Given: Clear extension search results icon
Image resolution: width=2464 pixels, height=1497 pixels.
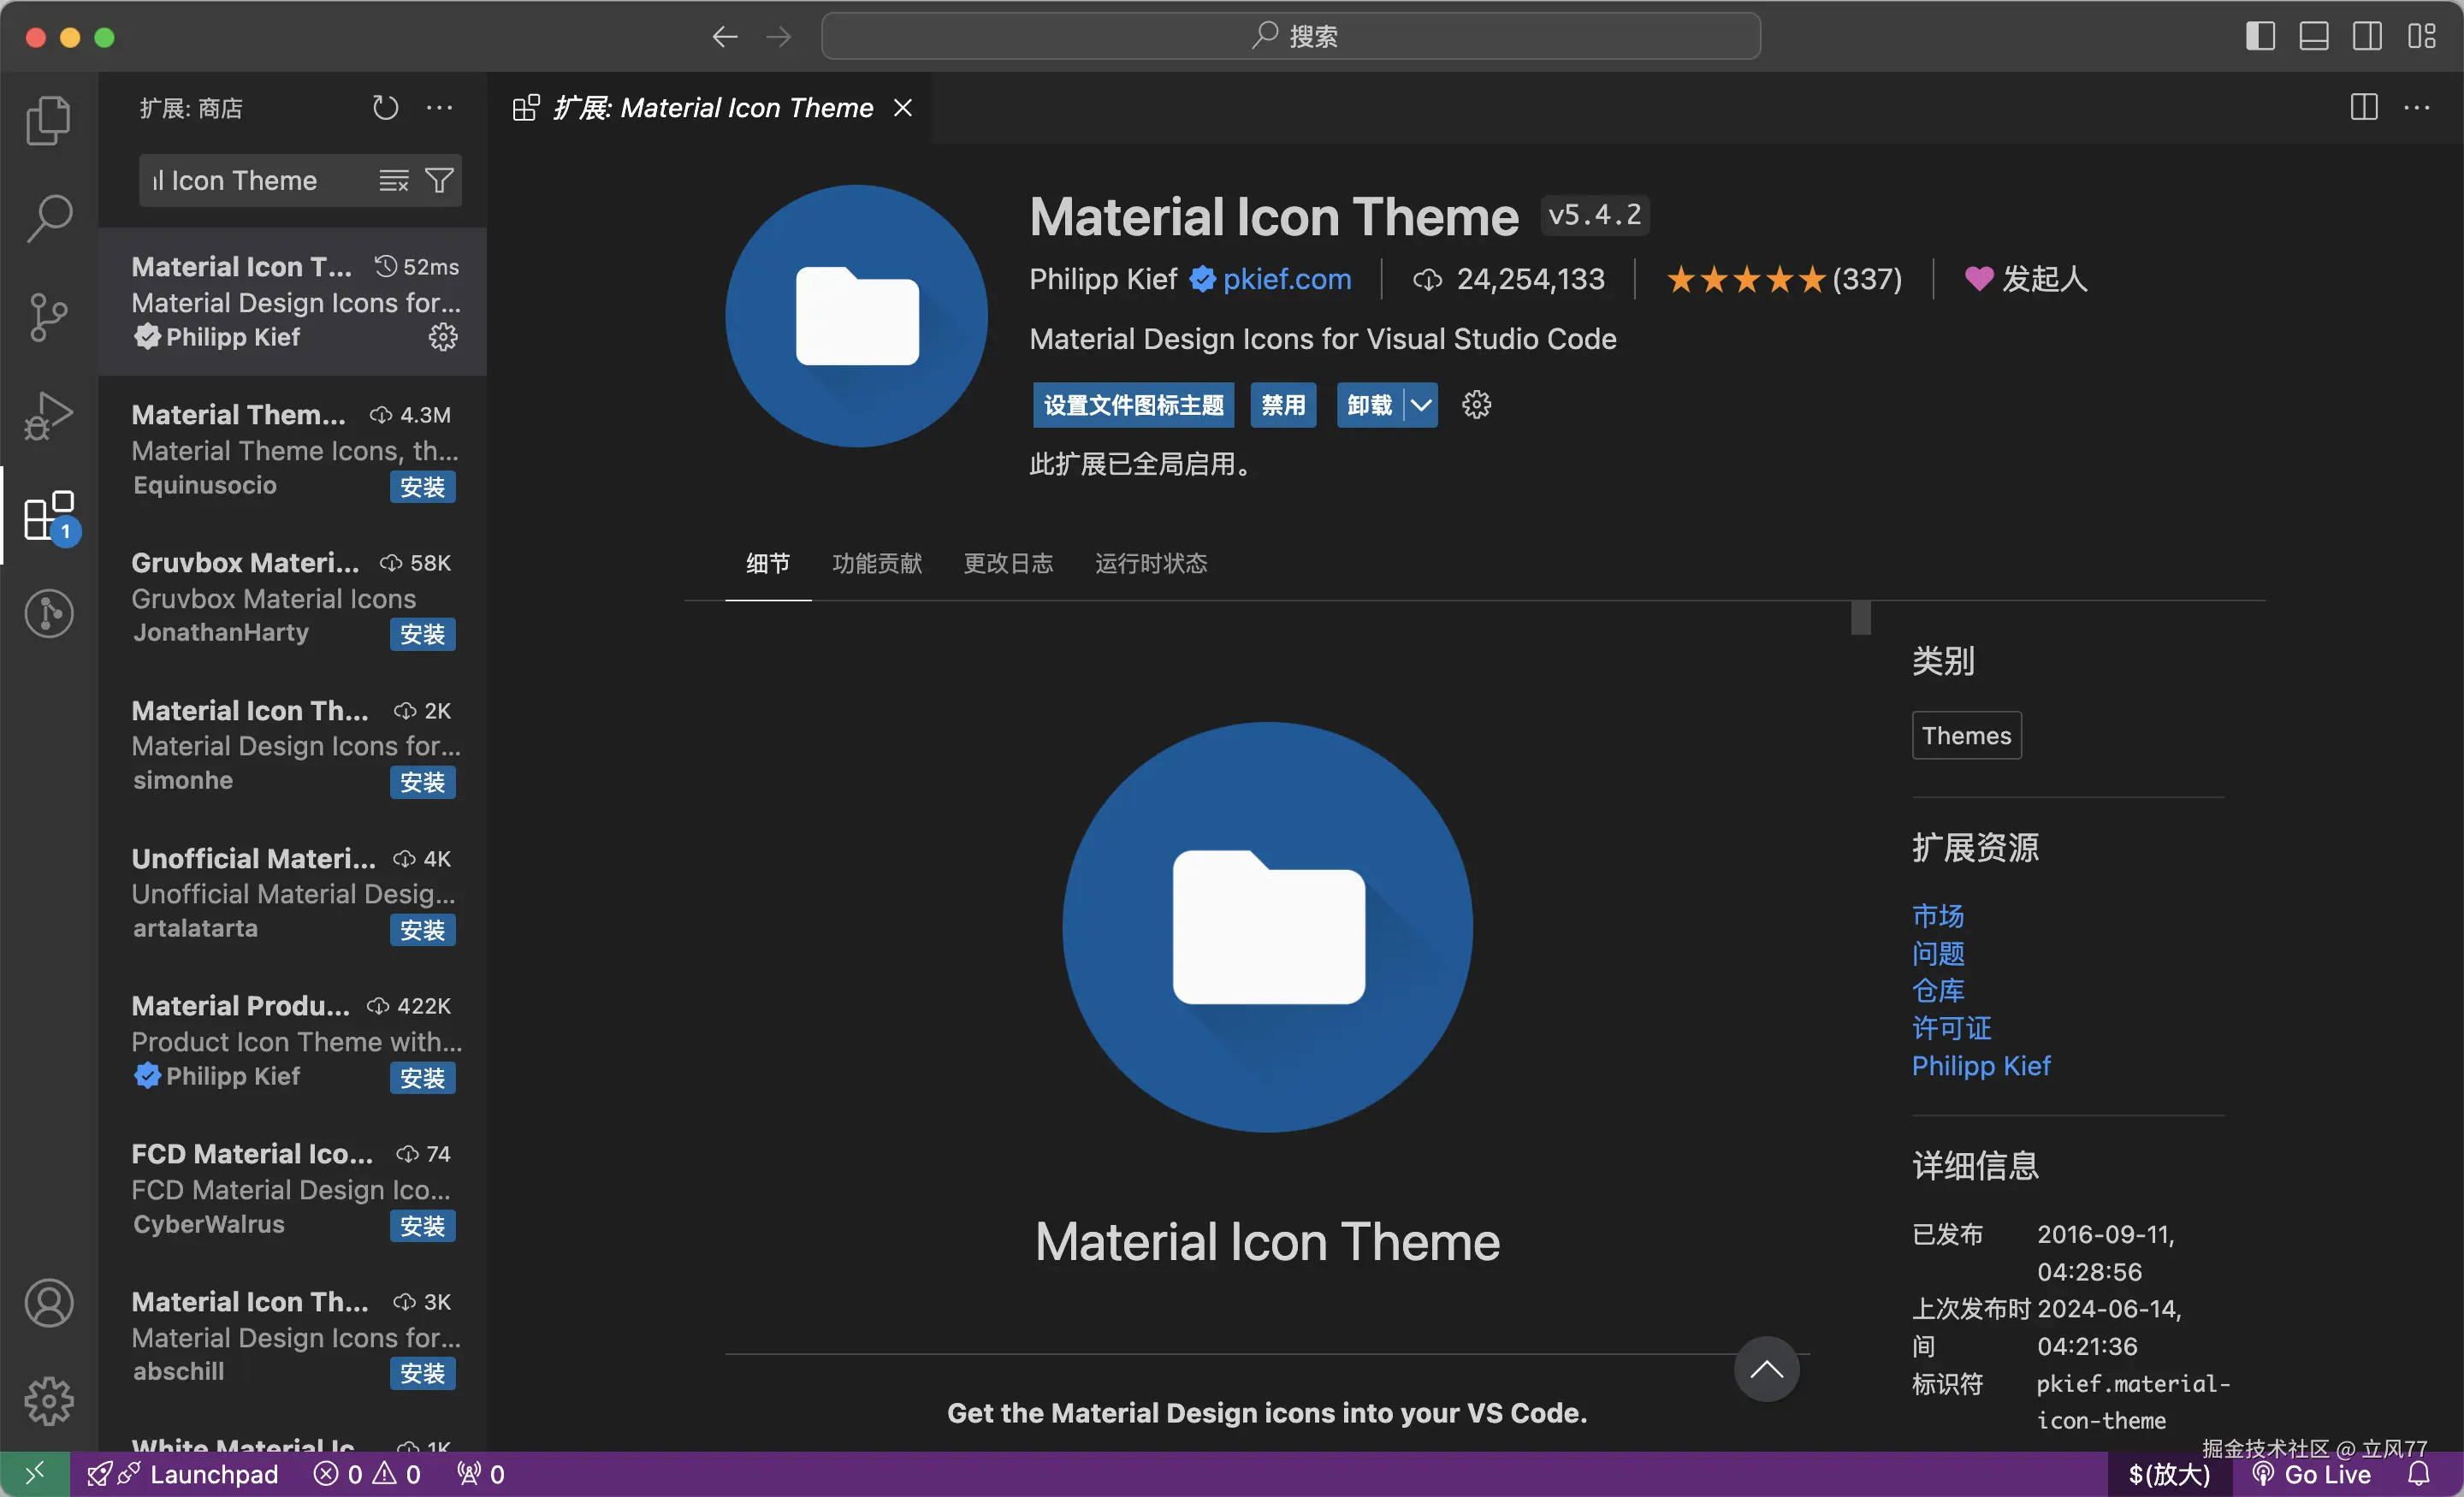Looking at the screenshot, I should tap(393, 180).
